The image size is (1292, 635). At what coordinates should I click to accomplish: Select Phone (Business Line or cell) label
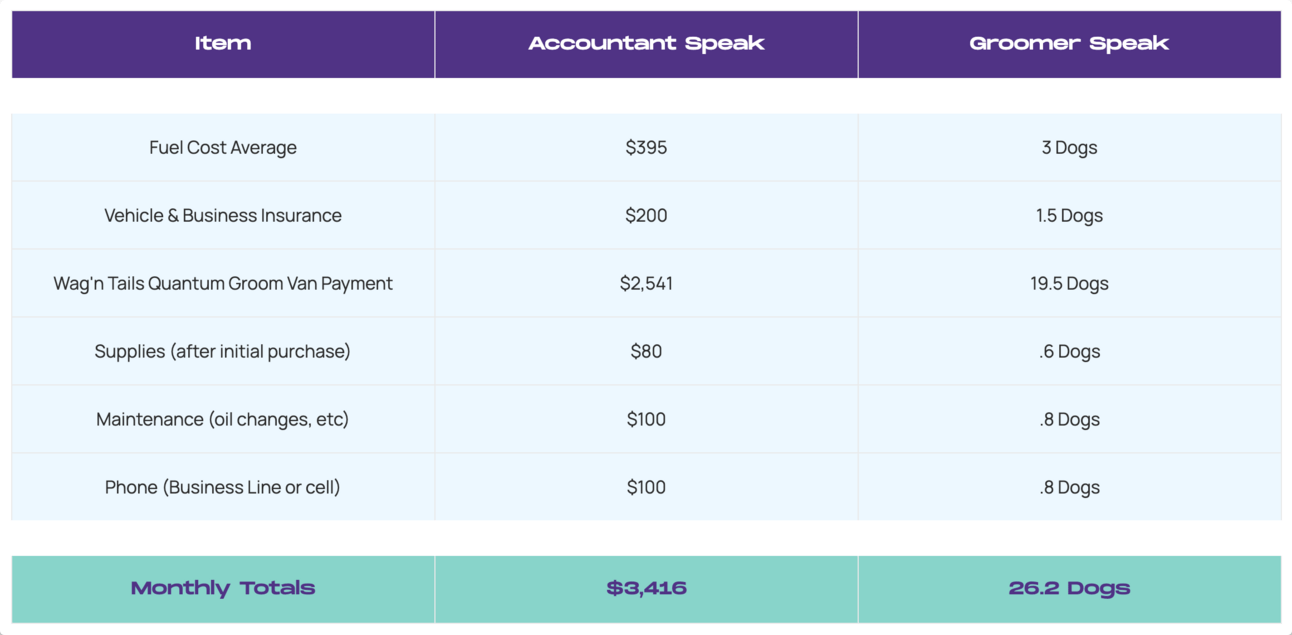point(223,488)
